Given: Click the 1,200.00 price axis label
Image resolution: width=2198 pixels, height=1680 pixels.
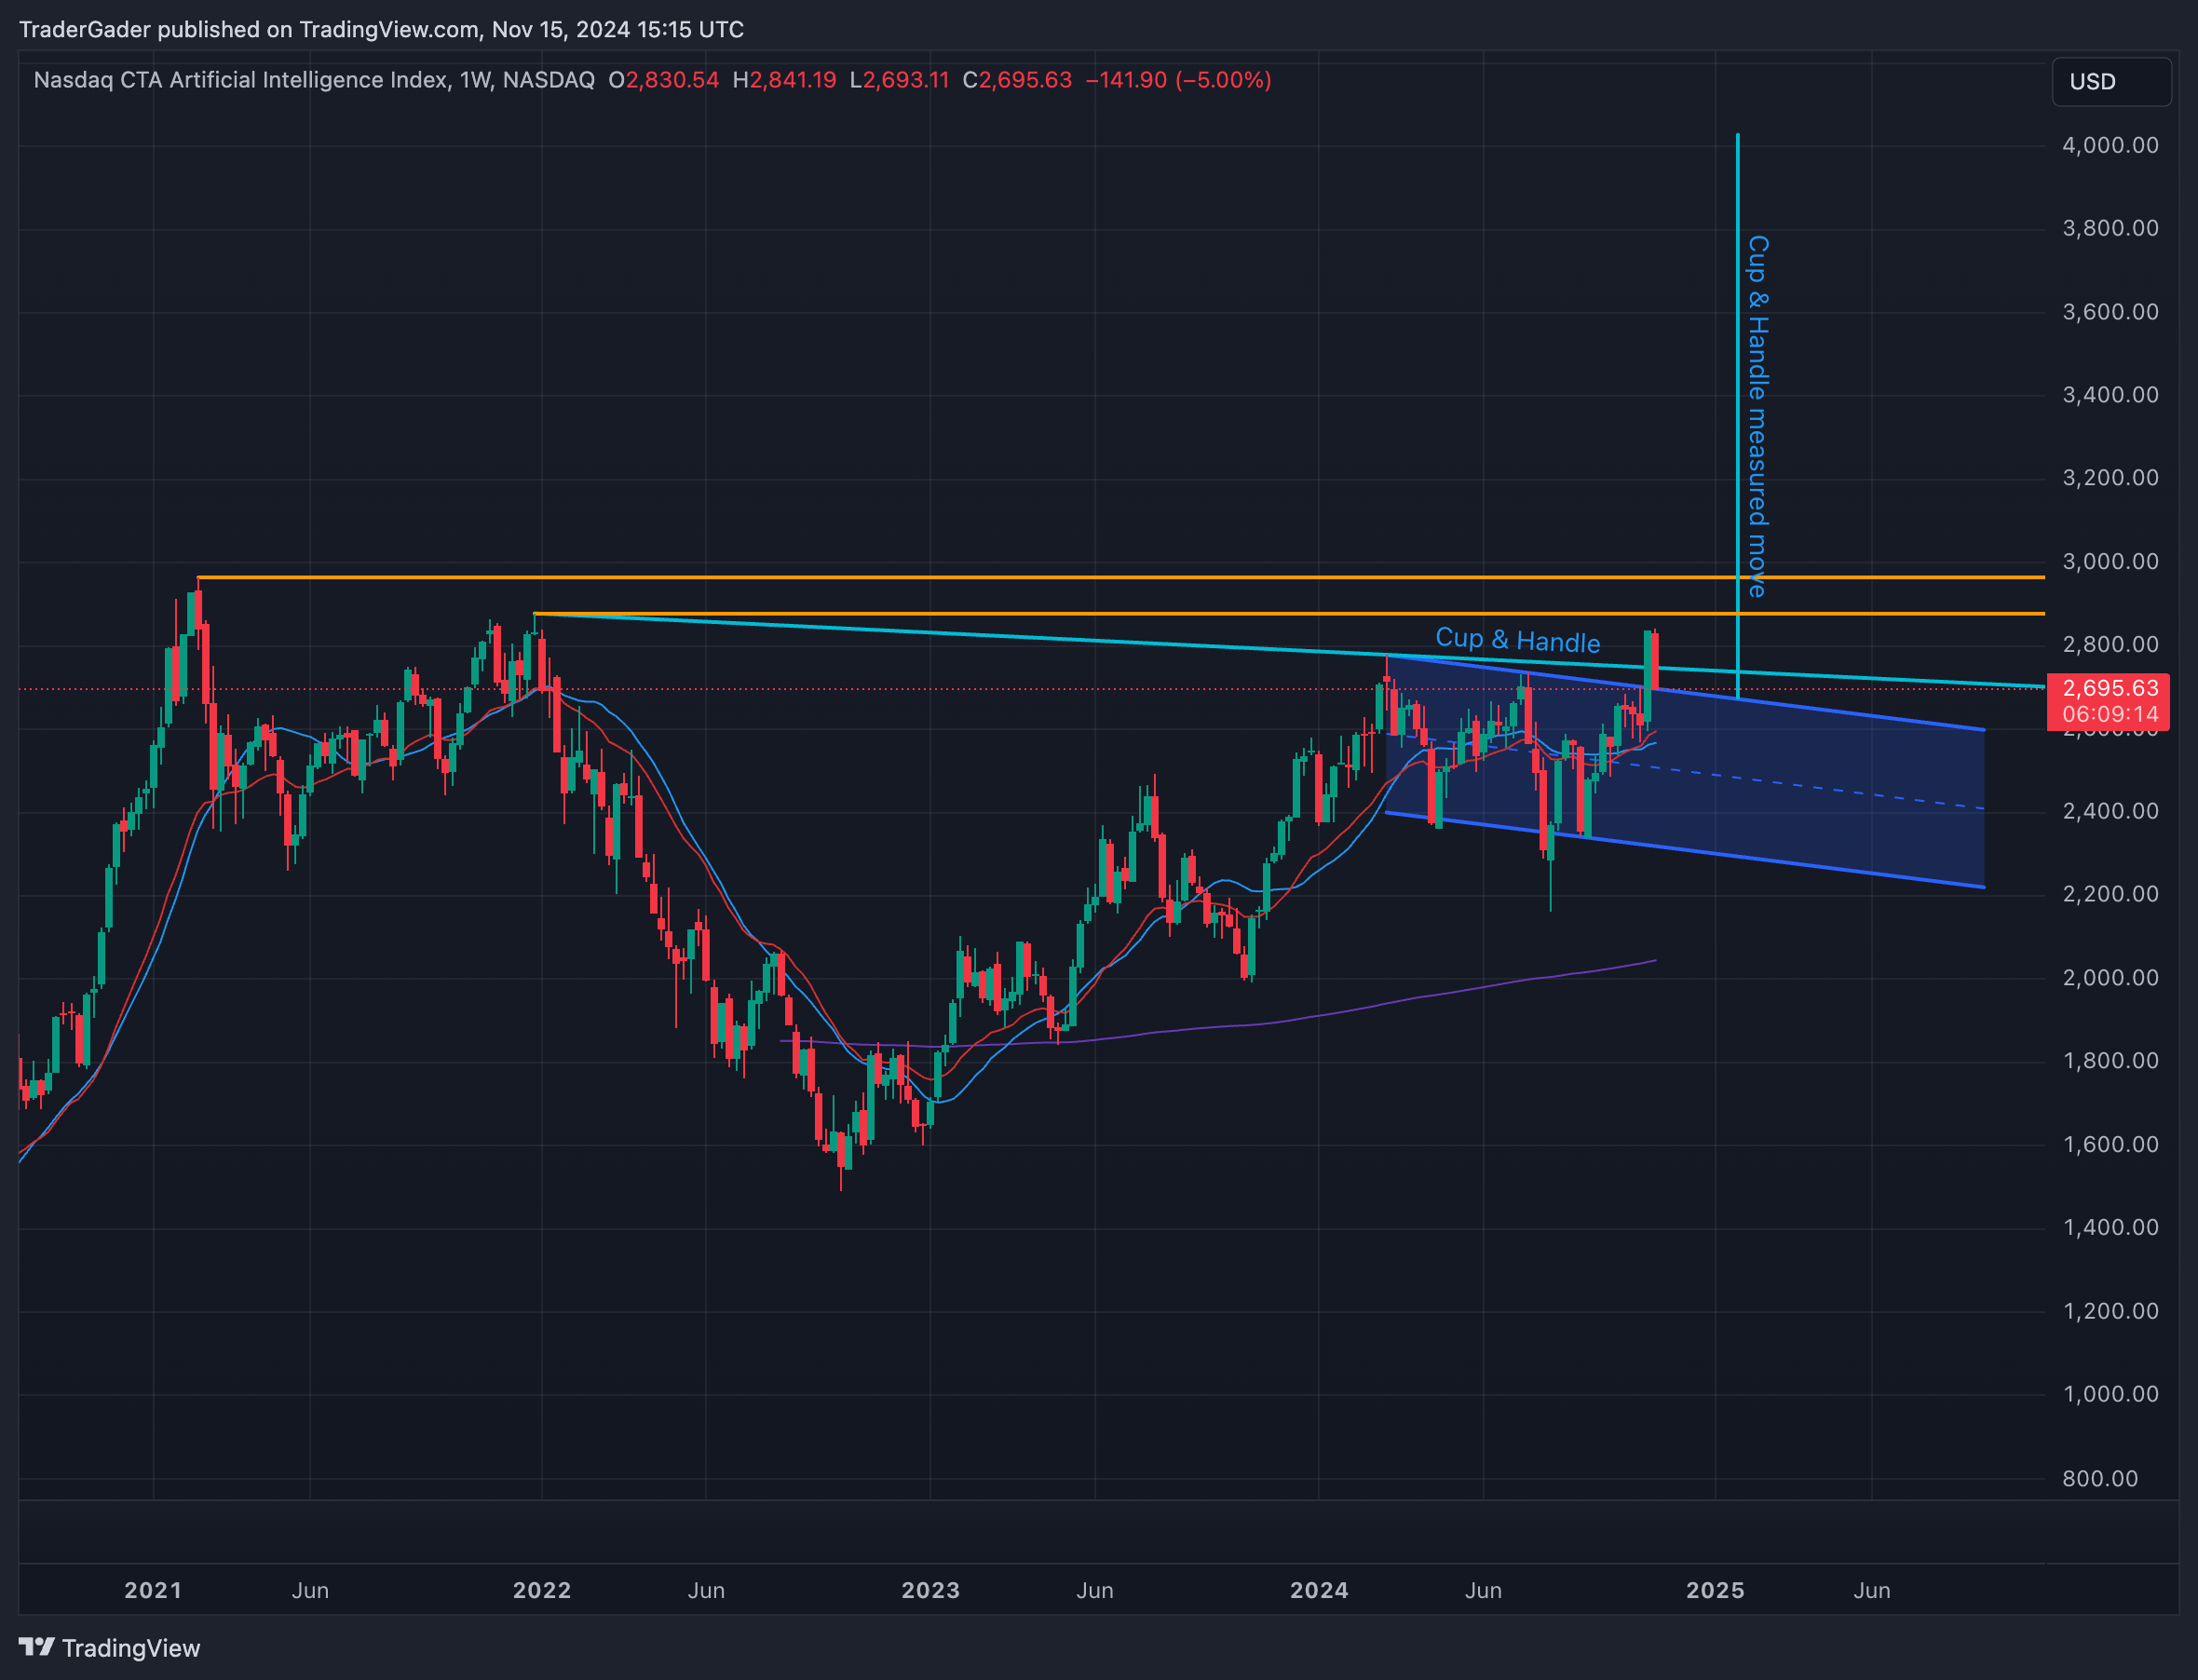Looking at the screenshot, I should point(2110,1311).
